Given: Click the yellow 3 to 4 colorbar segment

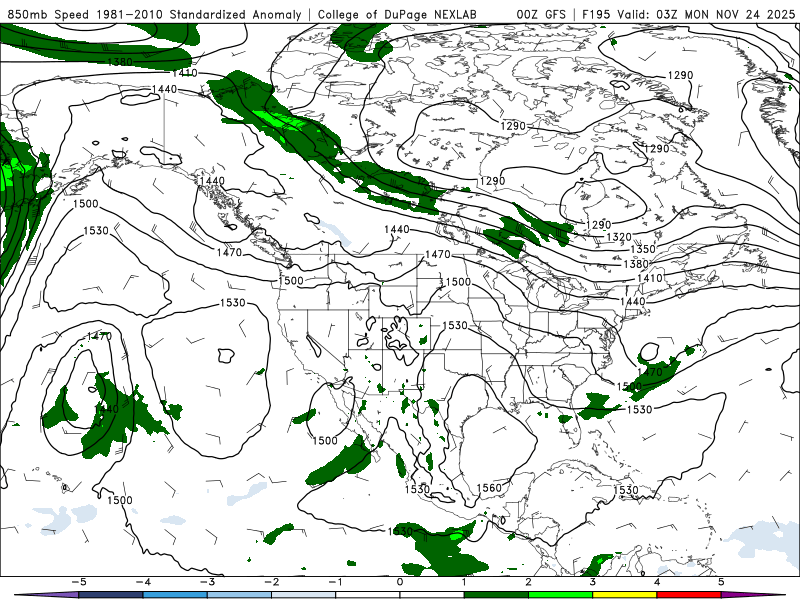Looking at the screenshot, I should point(625,595).
